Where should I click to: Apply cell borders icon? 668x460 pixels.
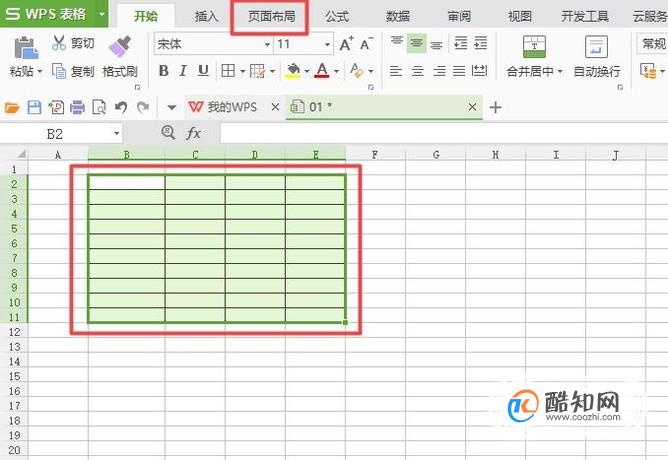[228, 71]
